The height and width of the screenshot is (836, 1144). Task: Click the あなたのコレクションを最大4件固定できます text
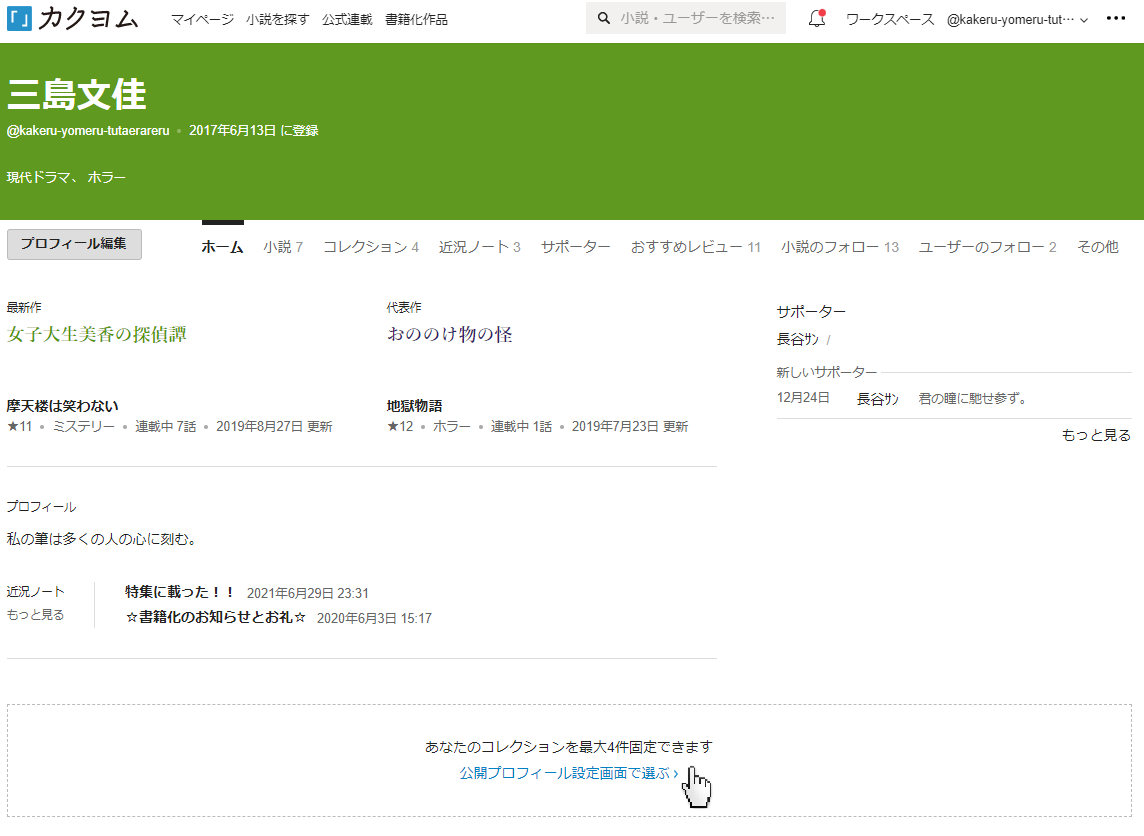point(569,746)
